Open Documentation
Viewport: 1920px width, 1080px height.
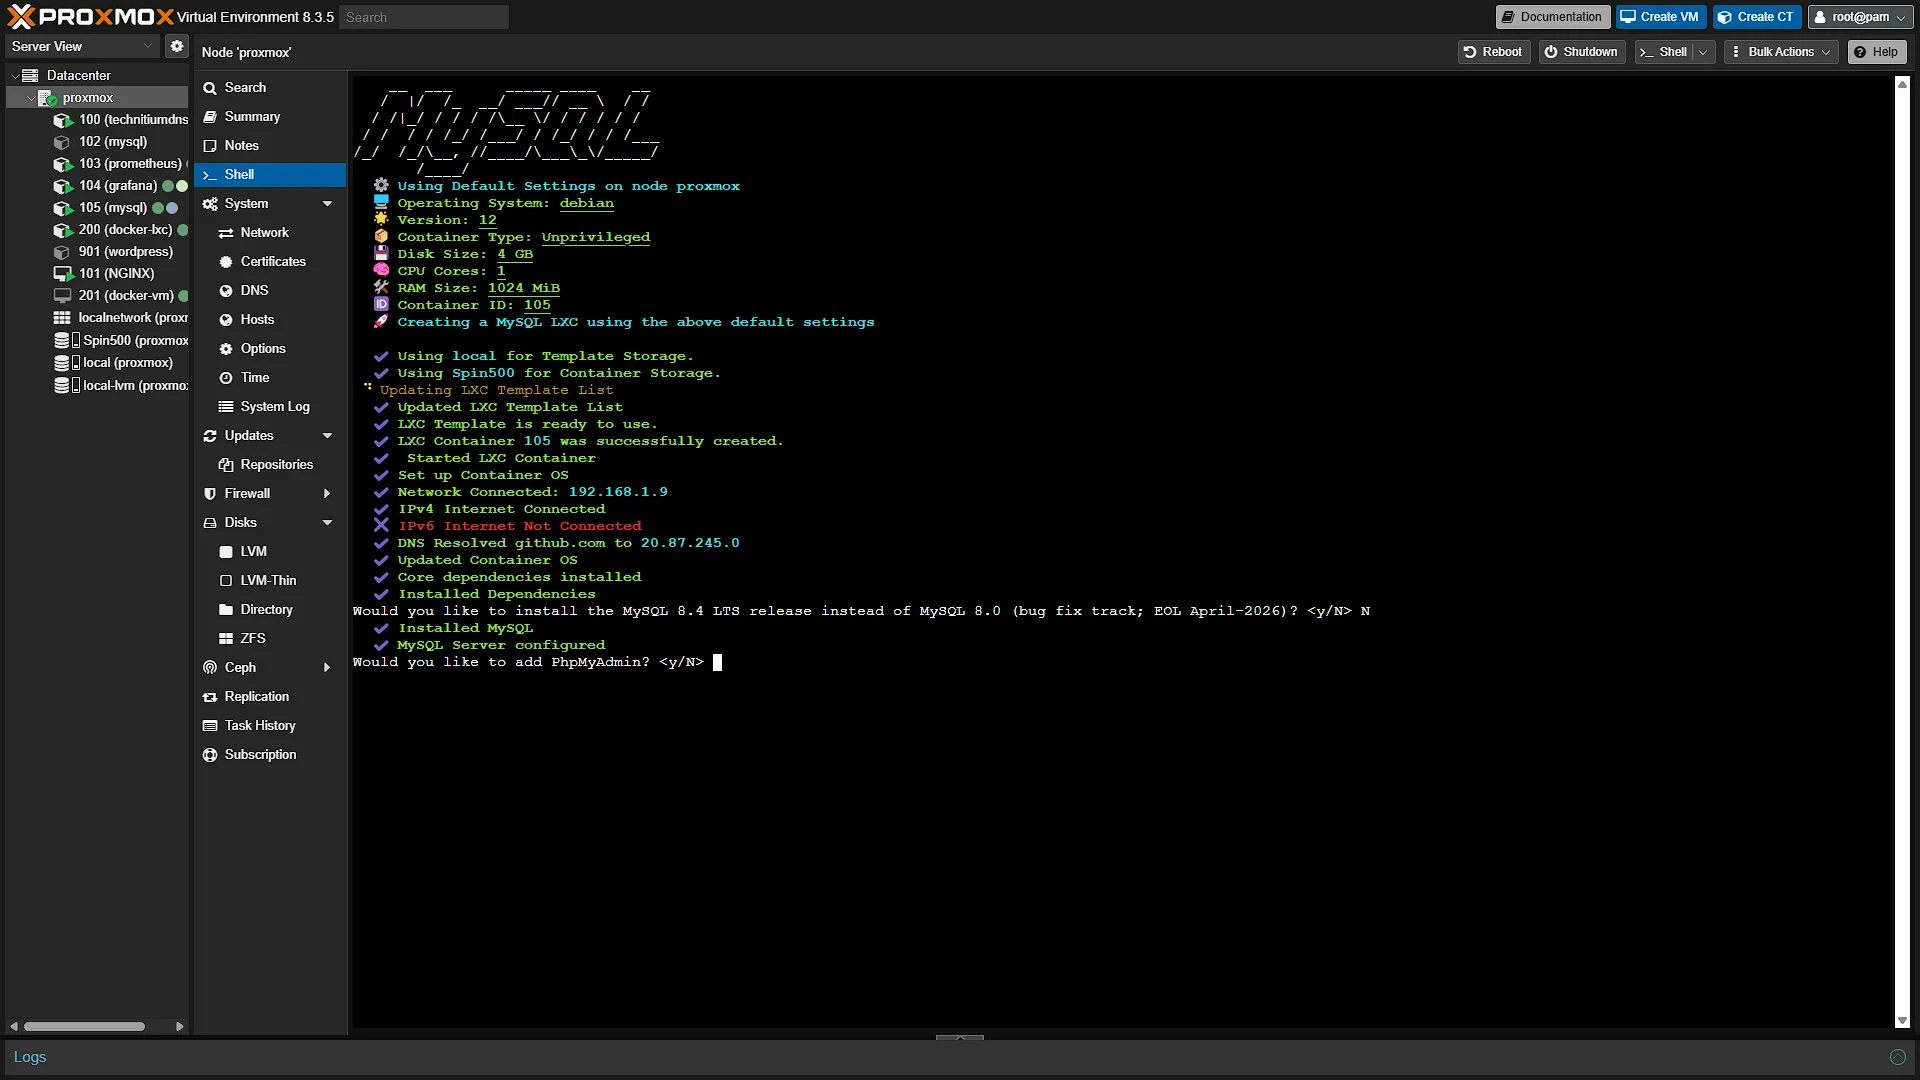(x=1552, y=17)
